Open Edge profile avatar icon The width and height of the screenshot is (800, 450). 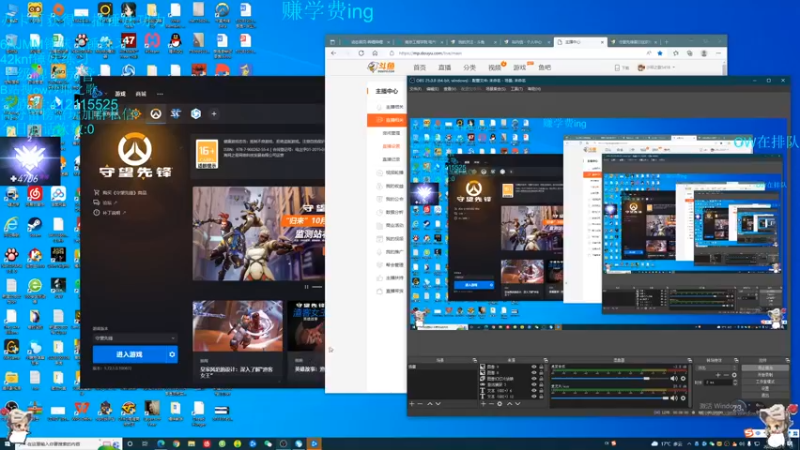pyautogui.click(x=704, y=53)
